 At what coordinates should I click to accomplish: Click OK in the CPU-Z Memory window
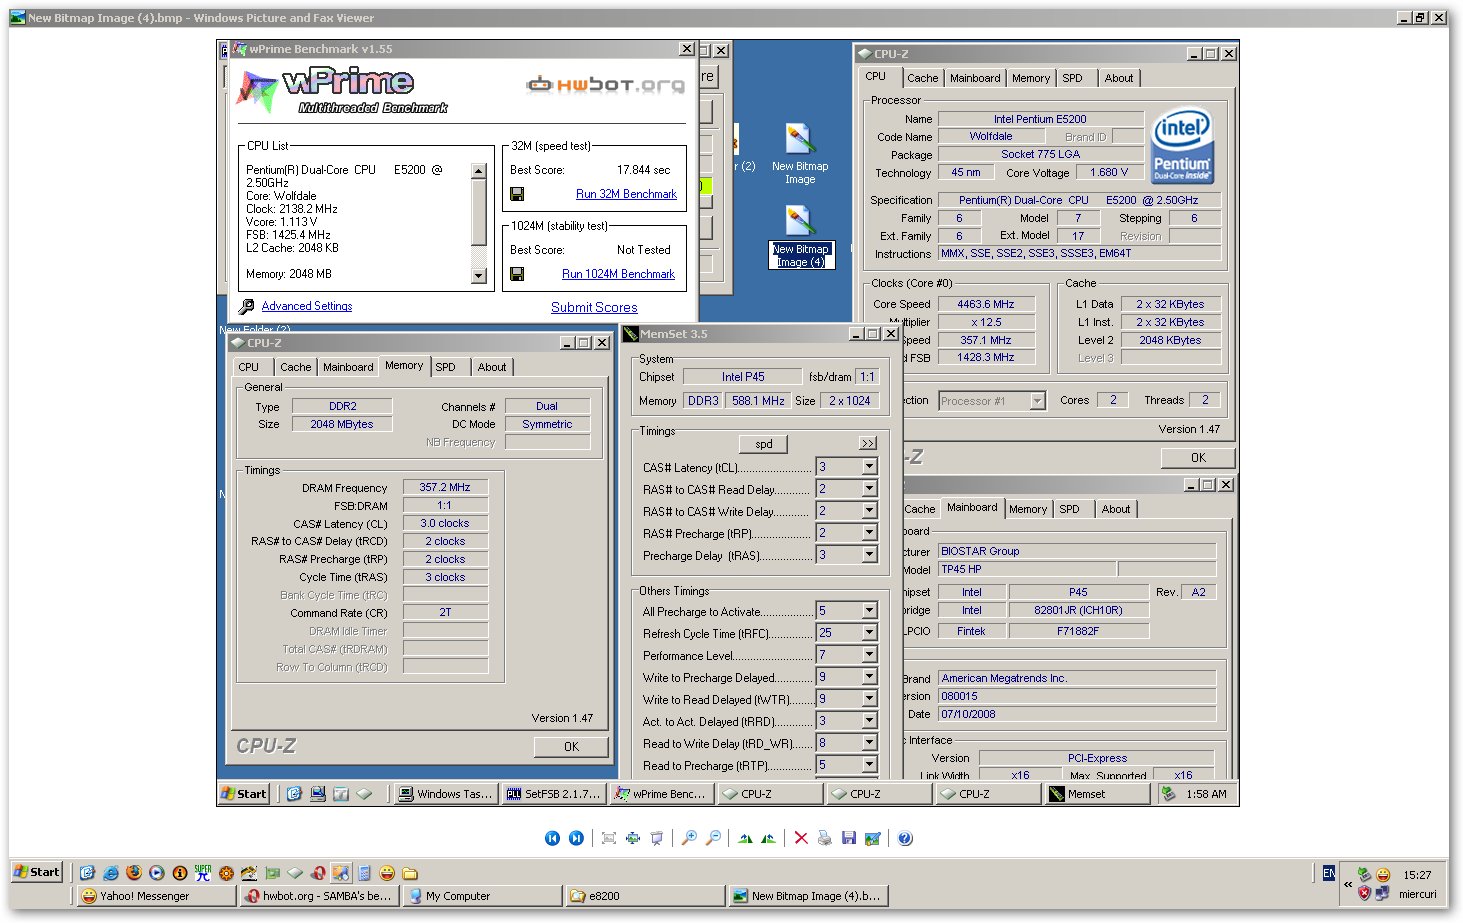[571, 746]
